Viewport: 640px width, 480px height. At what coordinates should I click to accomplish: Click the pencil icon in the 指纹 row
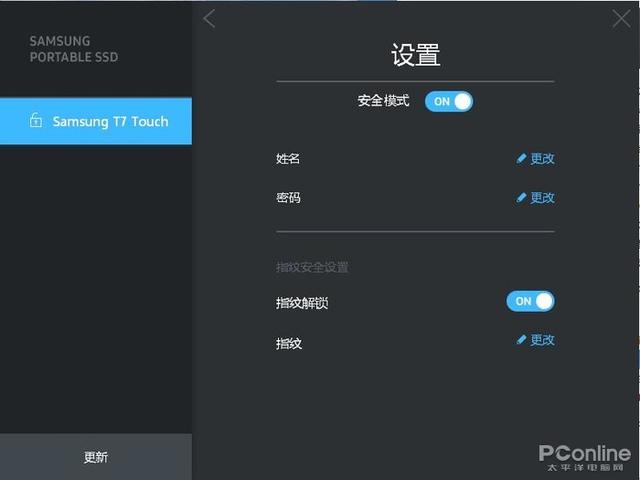[x=521, y=340]
